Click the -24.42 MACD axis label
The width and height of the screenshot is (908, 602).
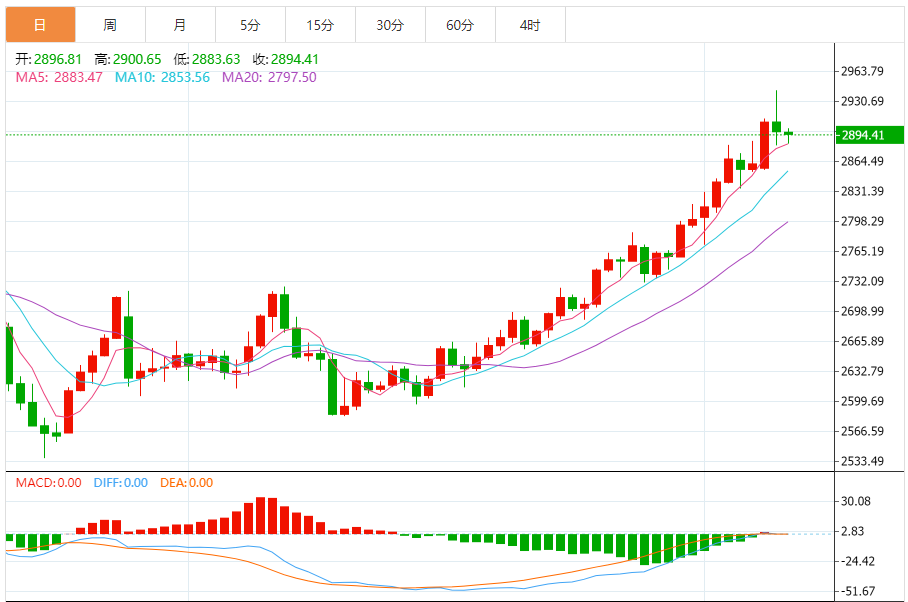[858, 561]
